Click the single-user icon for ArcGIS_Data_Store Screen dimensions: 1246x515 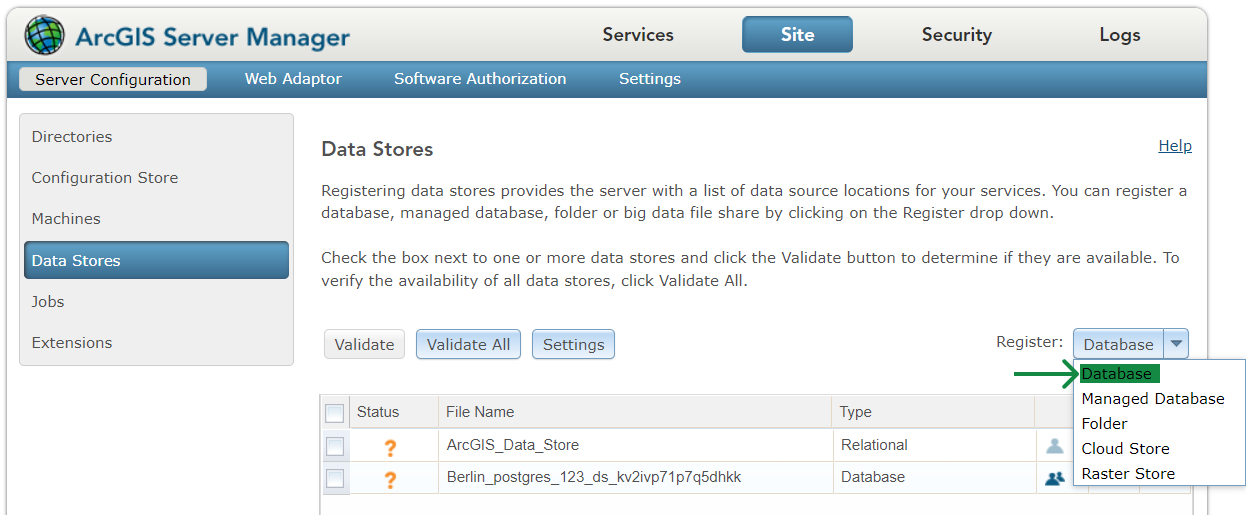[1054, 446]
